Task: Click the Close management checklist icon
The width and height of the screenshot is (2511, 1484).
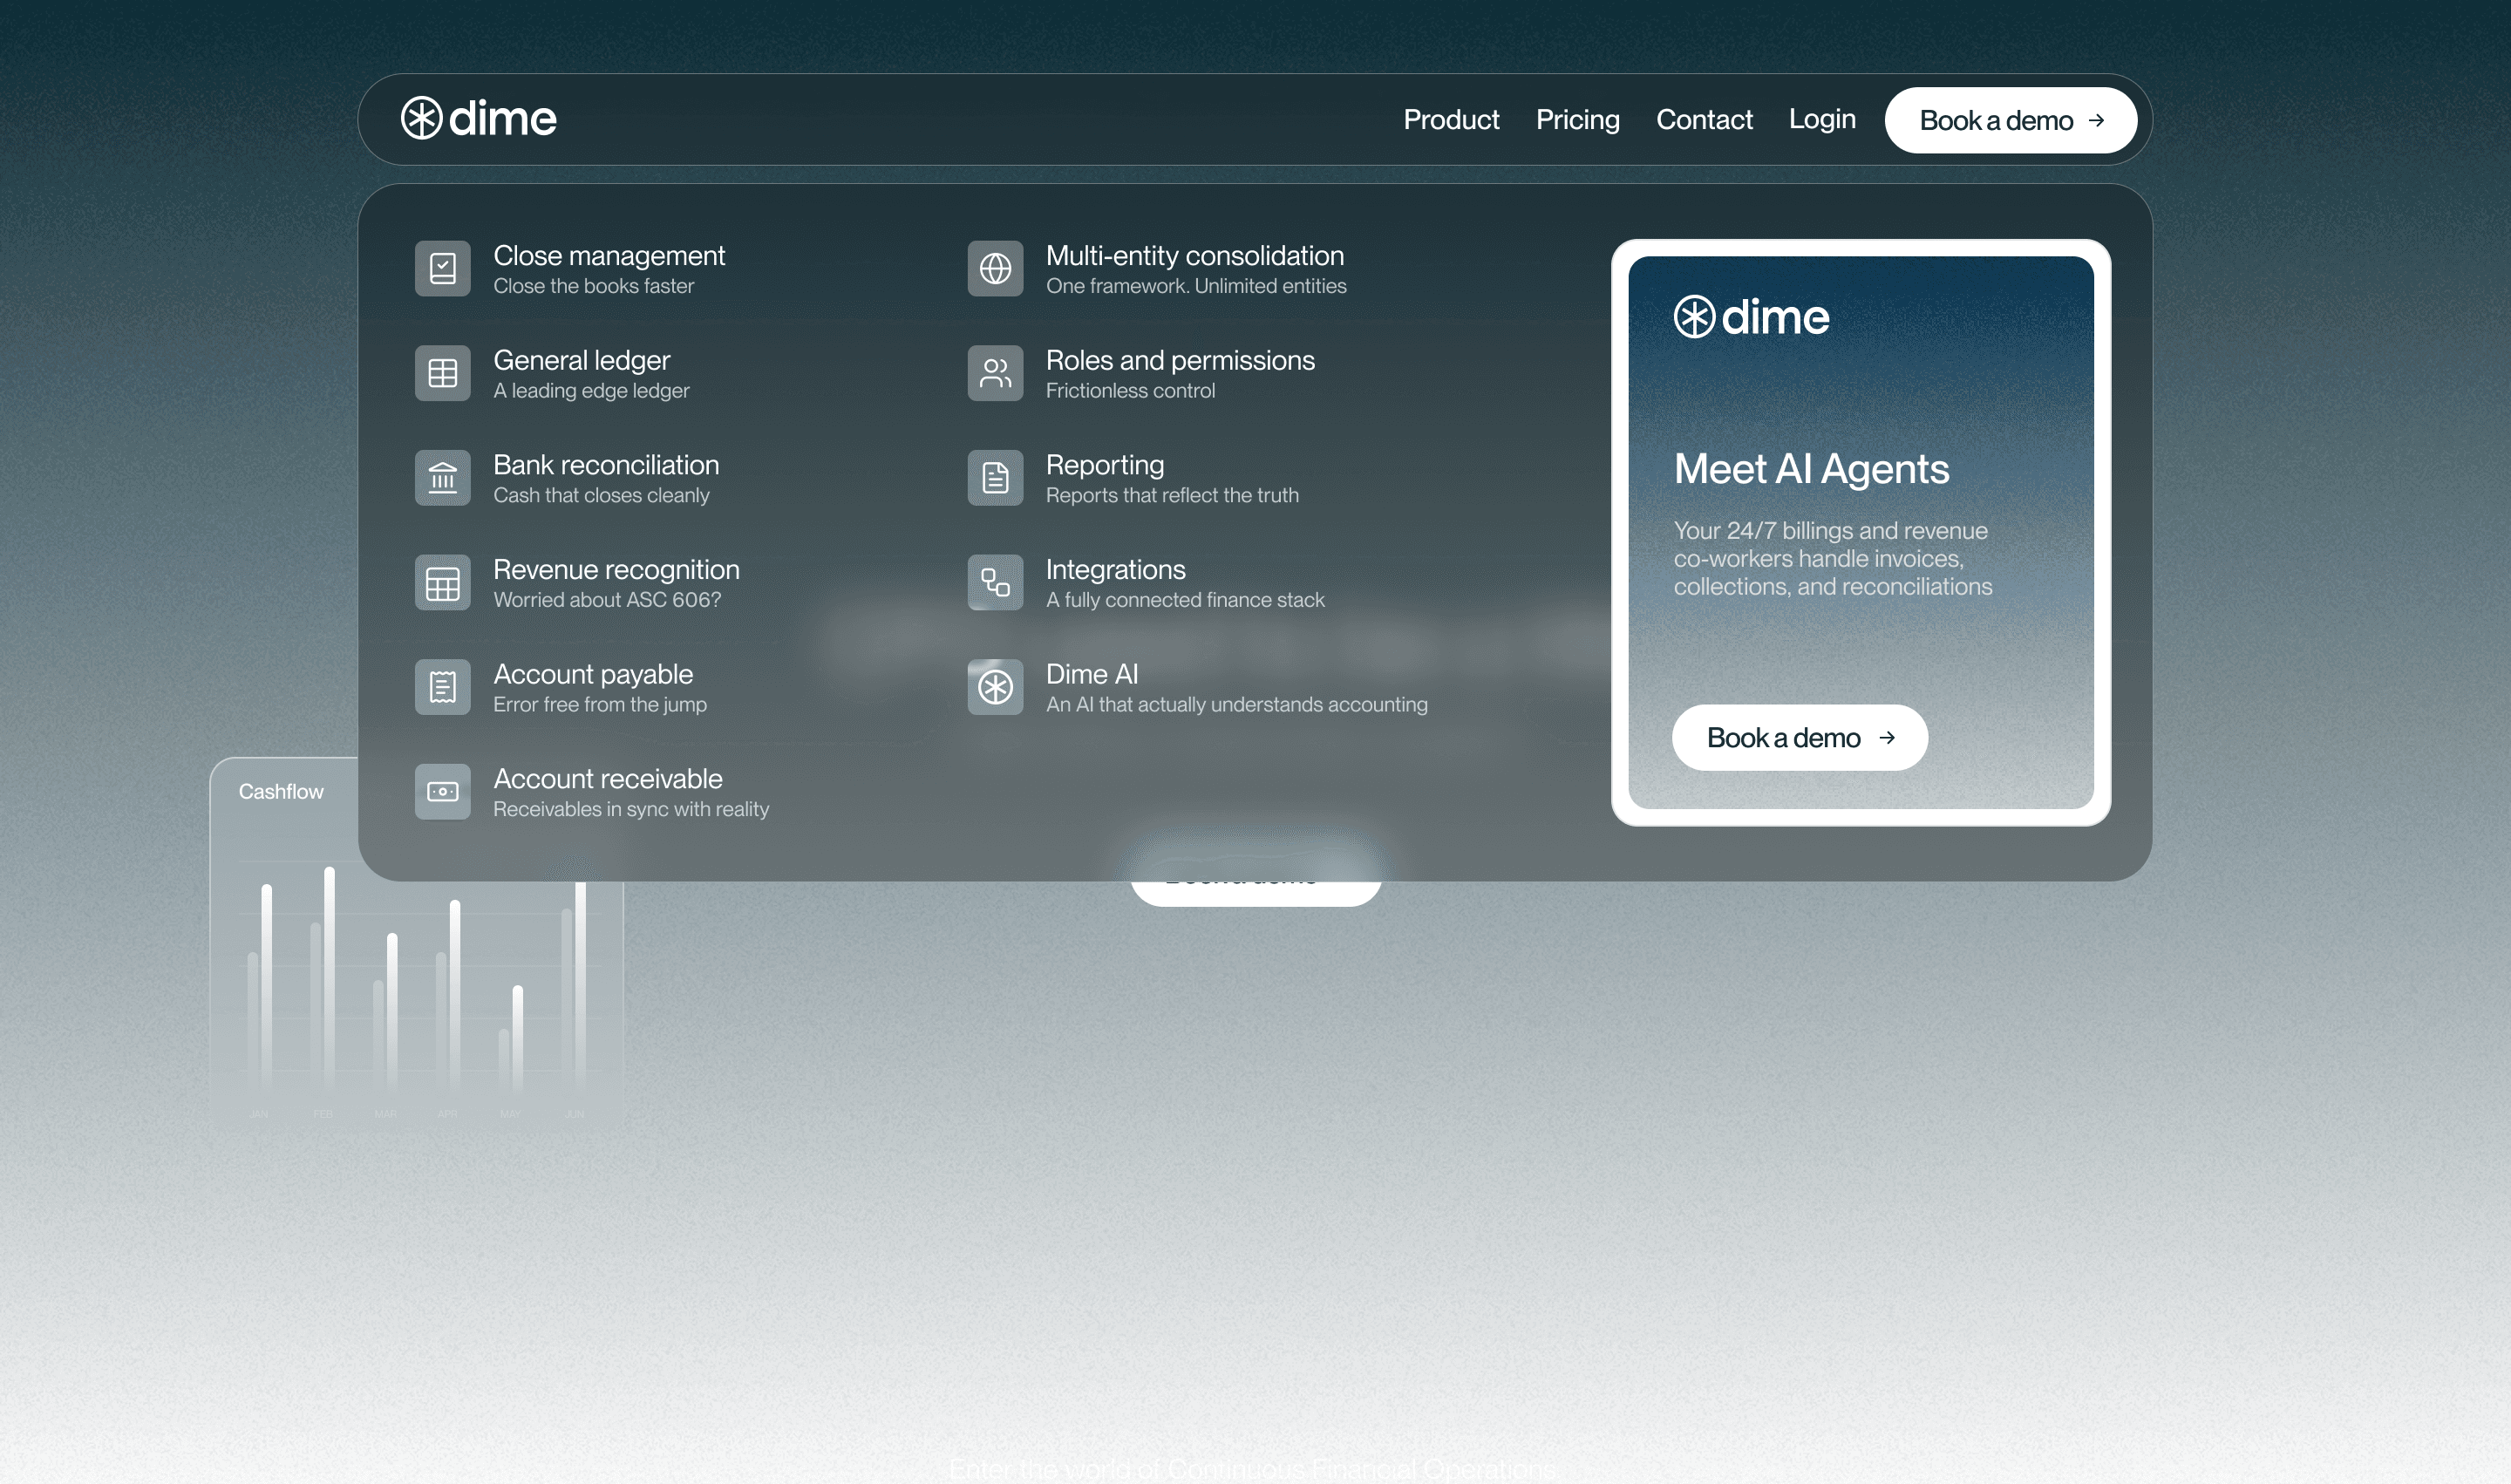Action: tap(442, 268)
